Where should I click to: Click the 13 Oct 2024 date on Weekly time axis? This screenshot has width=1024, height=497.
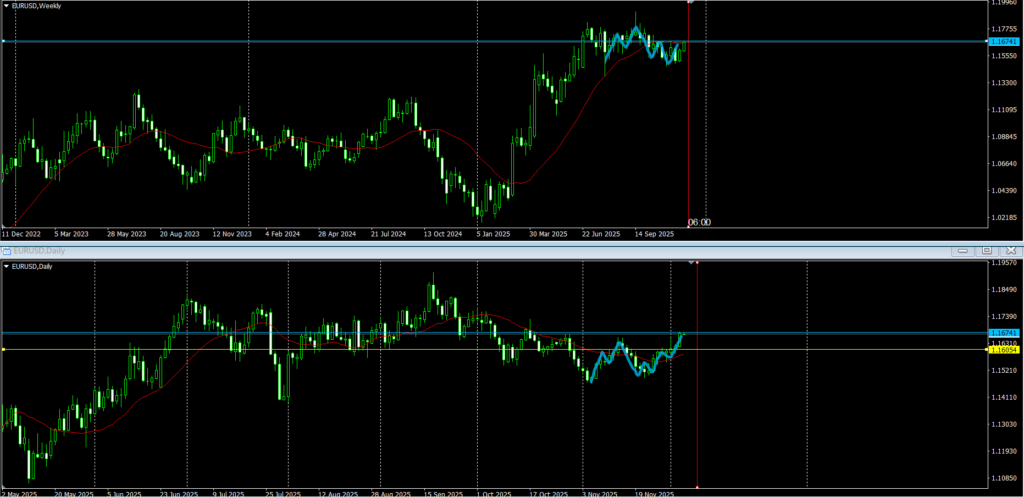coord(442,234)
